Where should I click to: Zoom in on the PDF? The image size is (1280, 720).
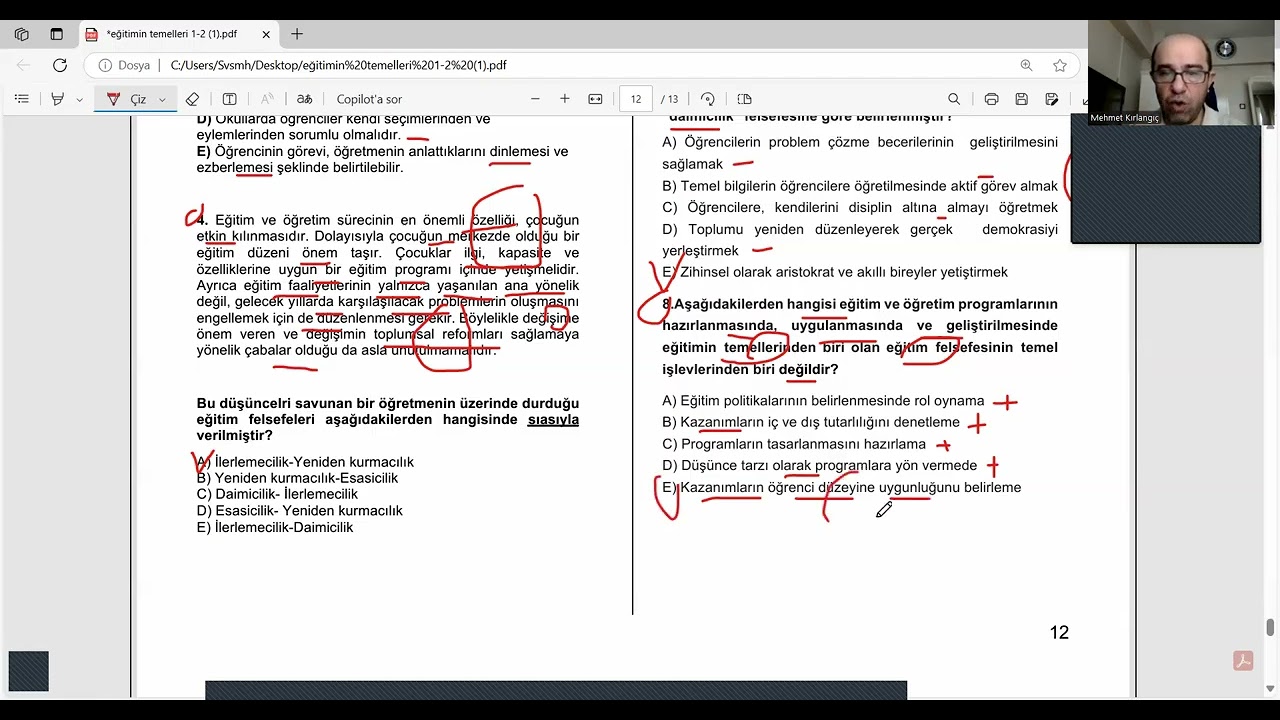tap(565, 99)
